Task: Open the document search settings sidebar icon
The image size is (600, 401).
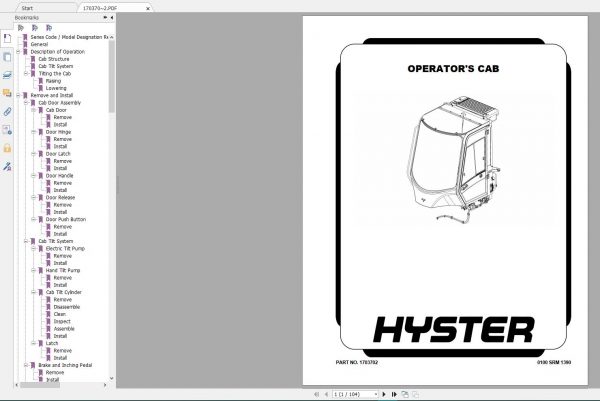Action: coord(7,130)
